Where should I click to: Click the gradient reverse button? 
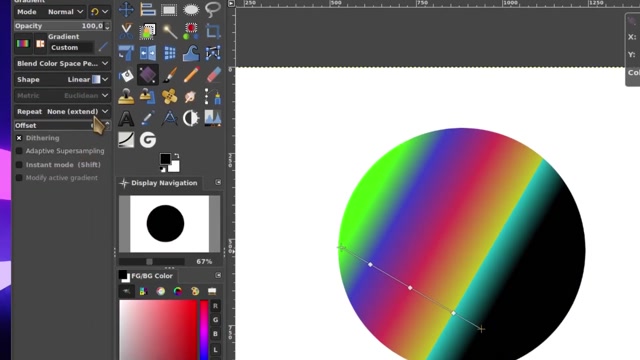click(x=40, y=44)
